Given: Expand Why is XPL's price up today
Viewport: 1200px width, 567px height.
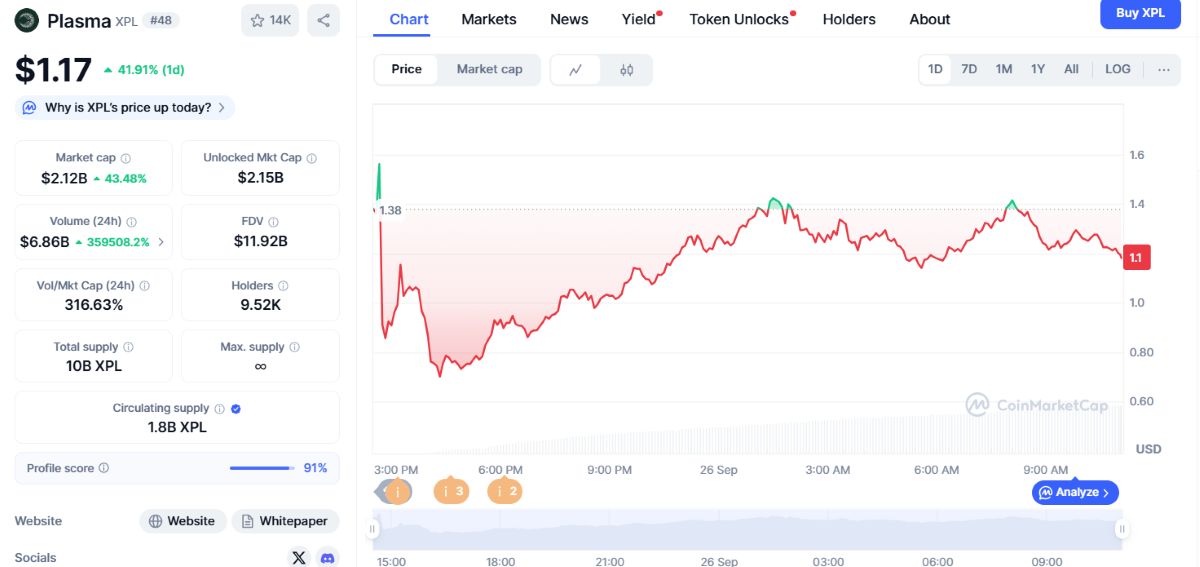Looking at the screenshot, I should [125, 107].
